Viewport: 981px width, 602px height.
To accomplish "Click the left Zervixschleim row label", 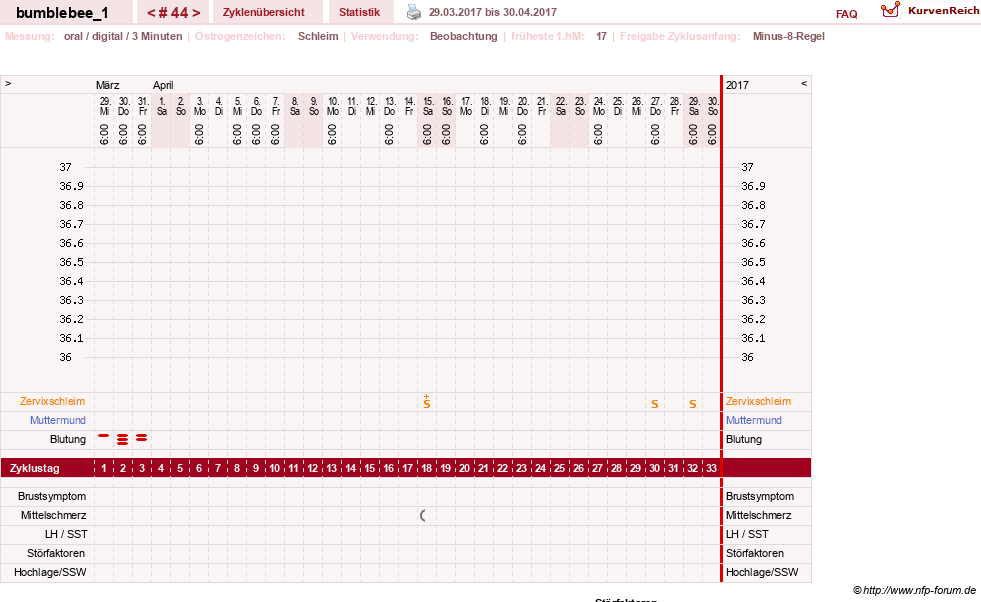I will tap(53, 402).
